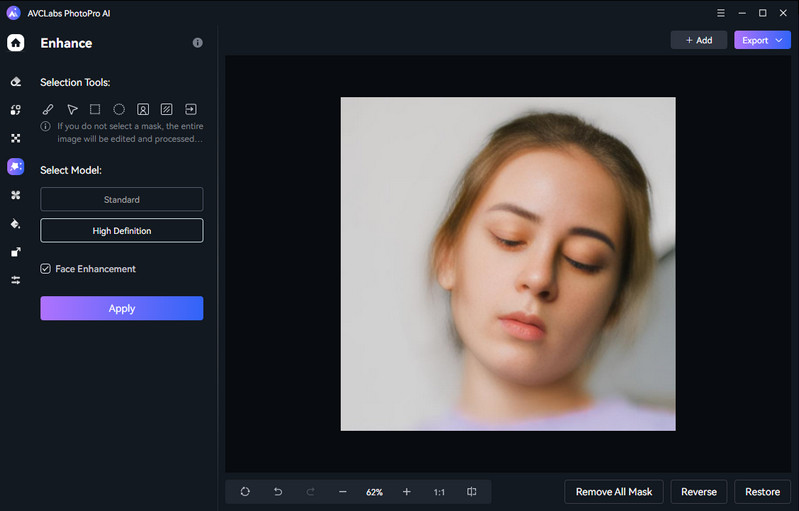Screen dimensions: 799x511
Task: Click the Add button
Action: [x=699, y=40]
